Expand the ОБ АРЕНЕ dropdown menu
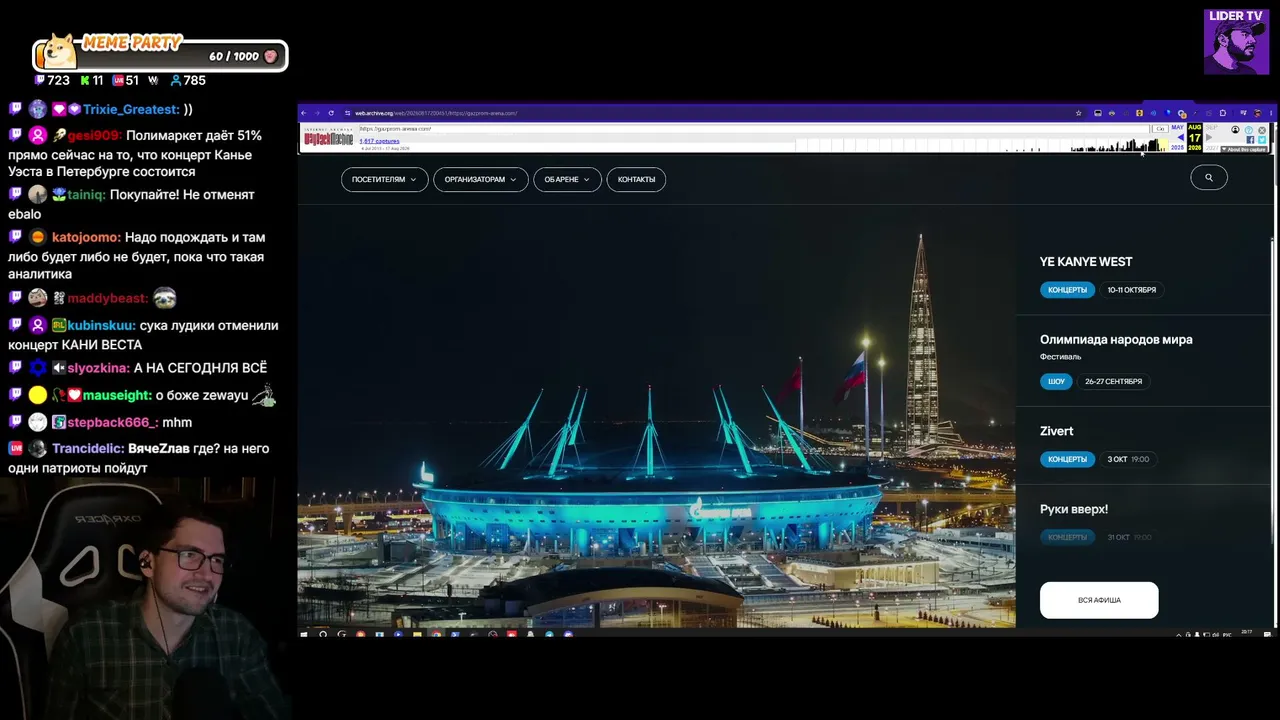 pos(567,179)
